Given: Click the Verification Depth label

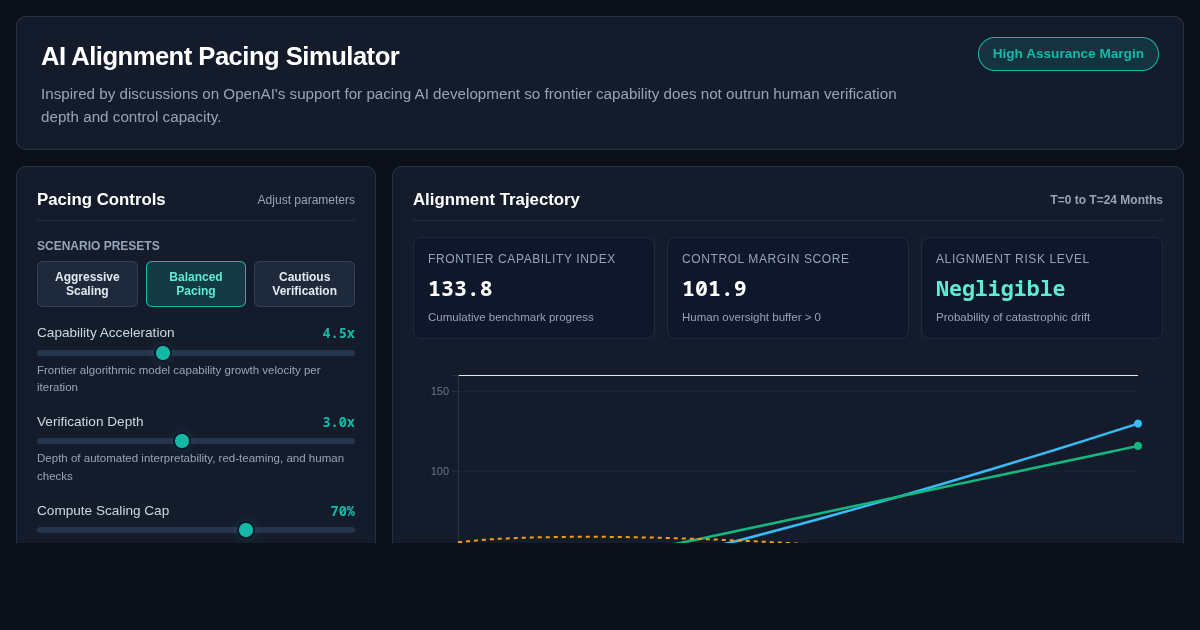Looking at the screenshot, I should coord(90,422).
